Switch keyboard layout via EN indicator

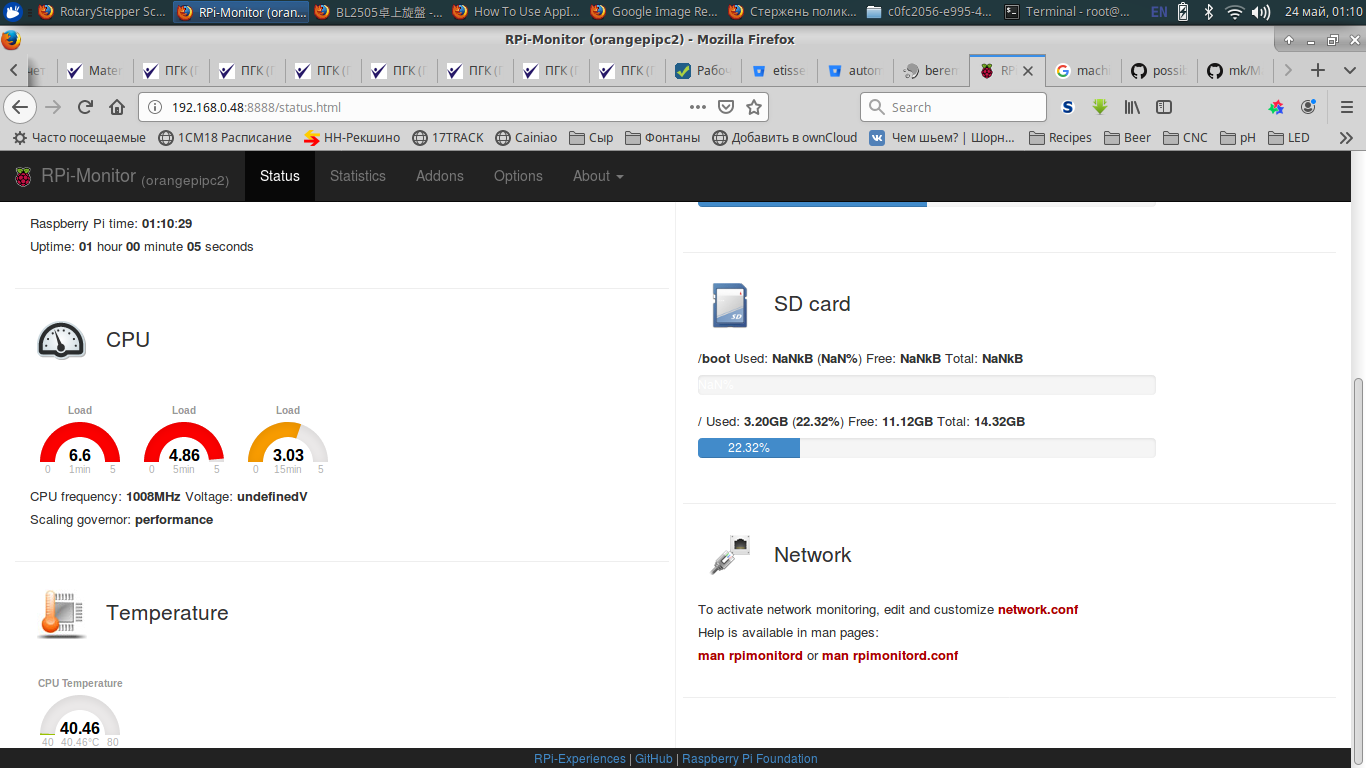point(1158,12)
